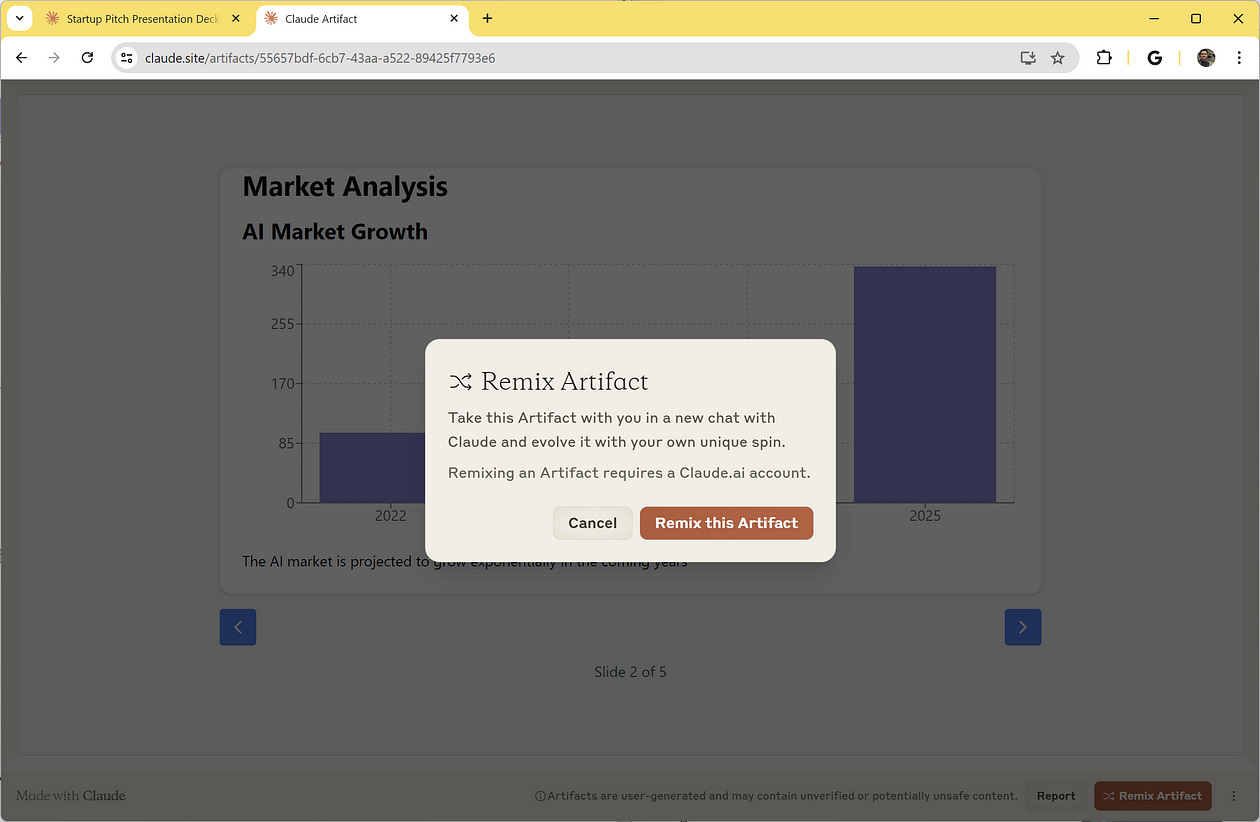Screen dimensions: 1260x822
Task: Open the tab search chevron
Action: (19, 18)
